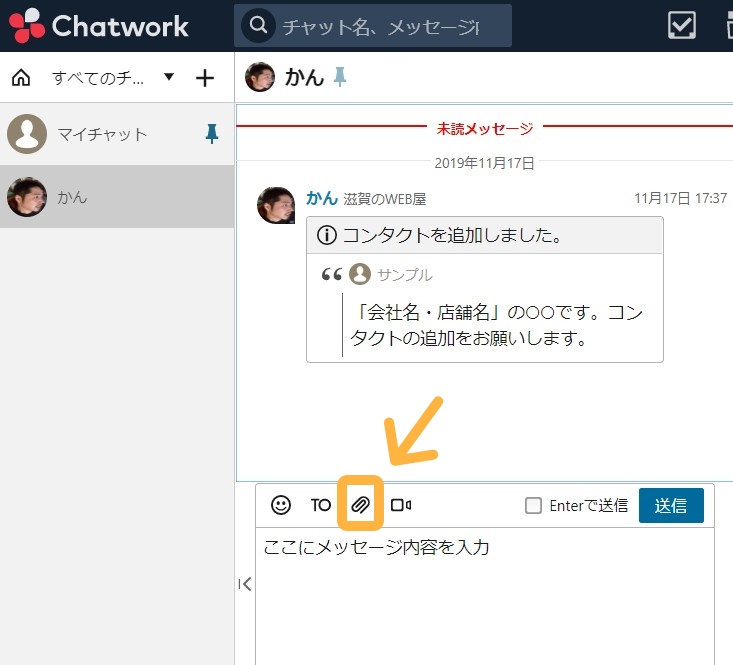Viewport: 733px width, 665px height.
Task: Expand the すべてのチャット filter dropdown
Action: pos(169,77)
